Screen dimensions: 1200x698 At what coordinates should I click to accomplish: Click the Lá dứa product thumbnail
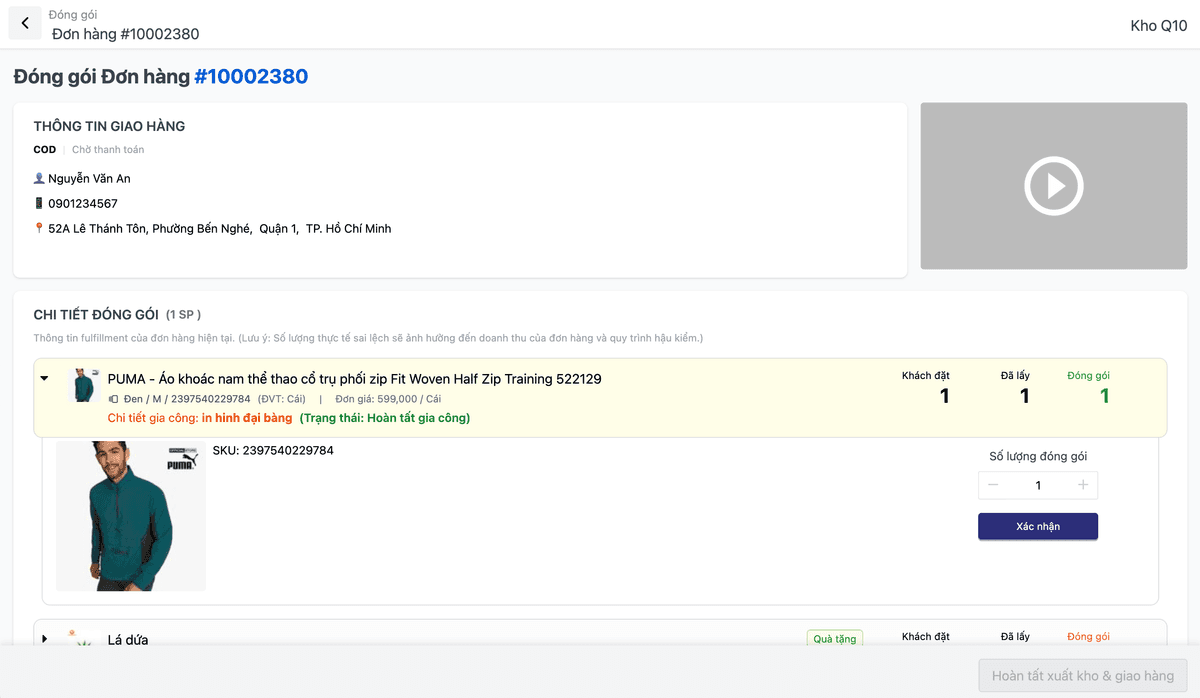tap(73, 637)
